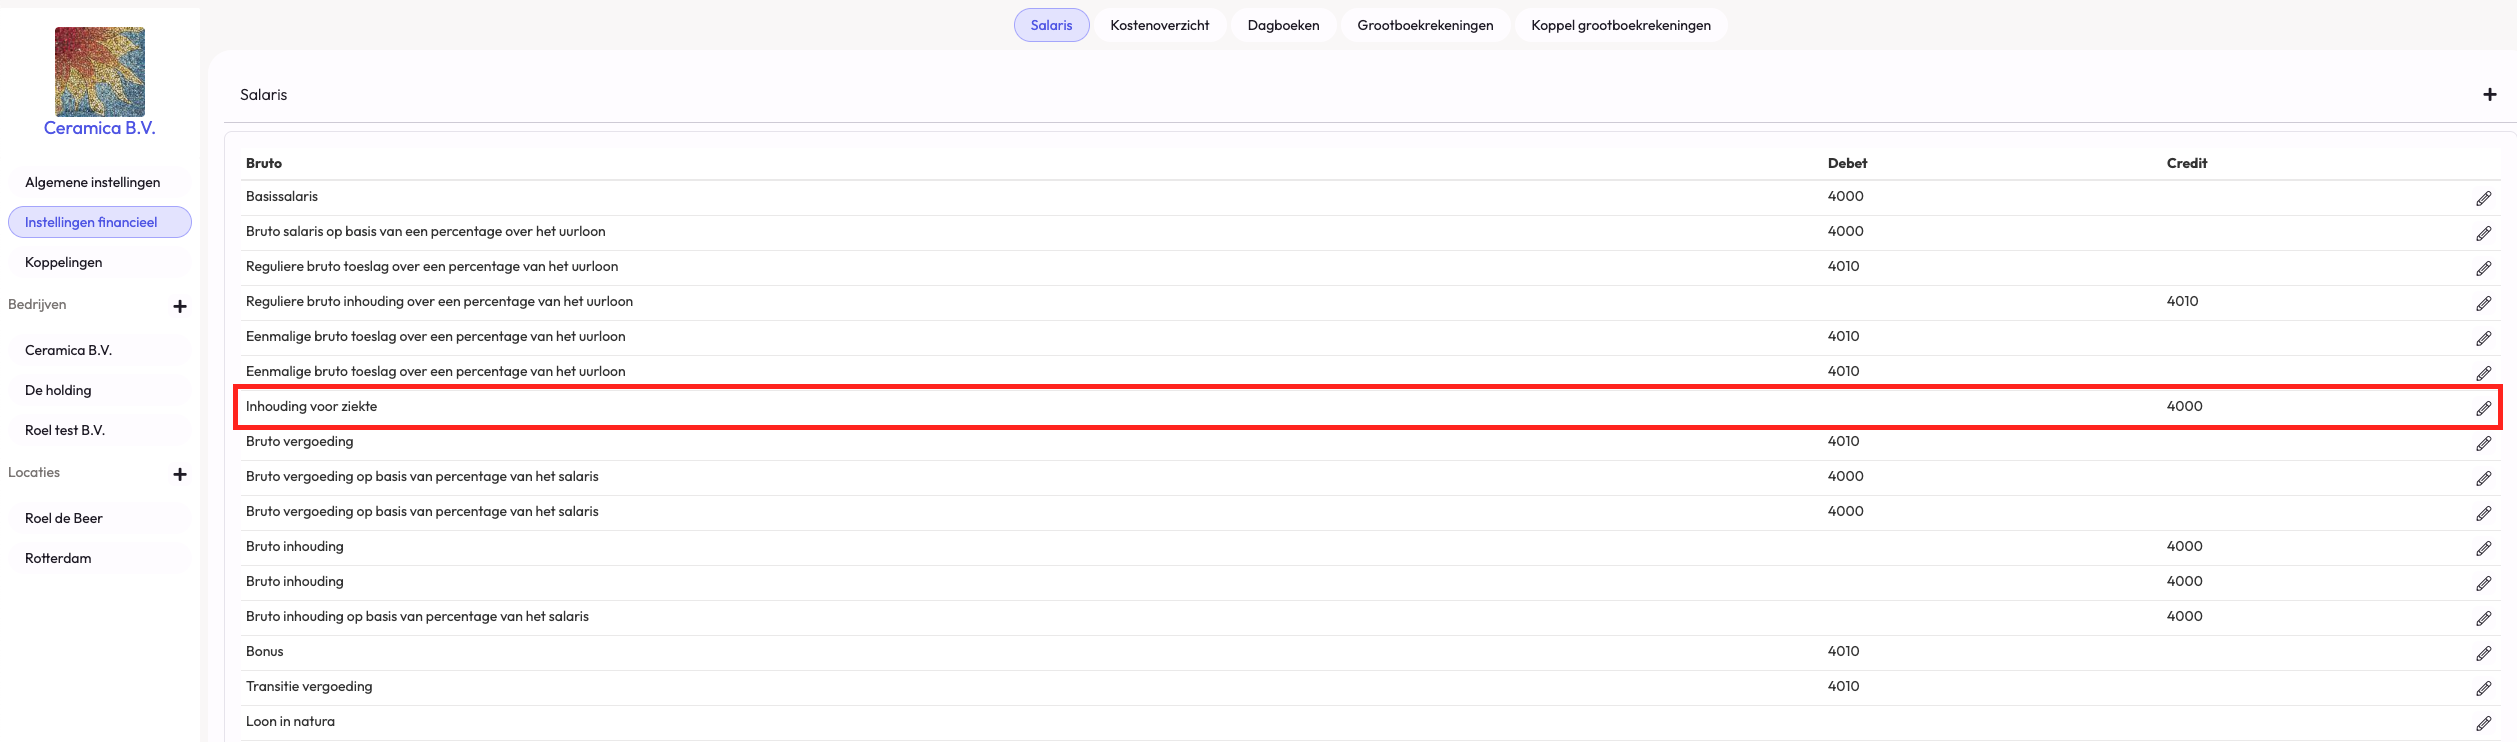Click 'Reguliere bruto inhouding over een percentage' label
2517x742 pixels.
[x=440, y=301]
